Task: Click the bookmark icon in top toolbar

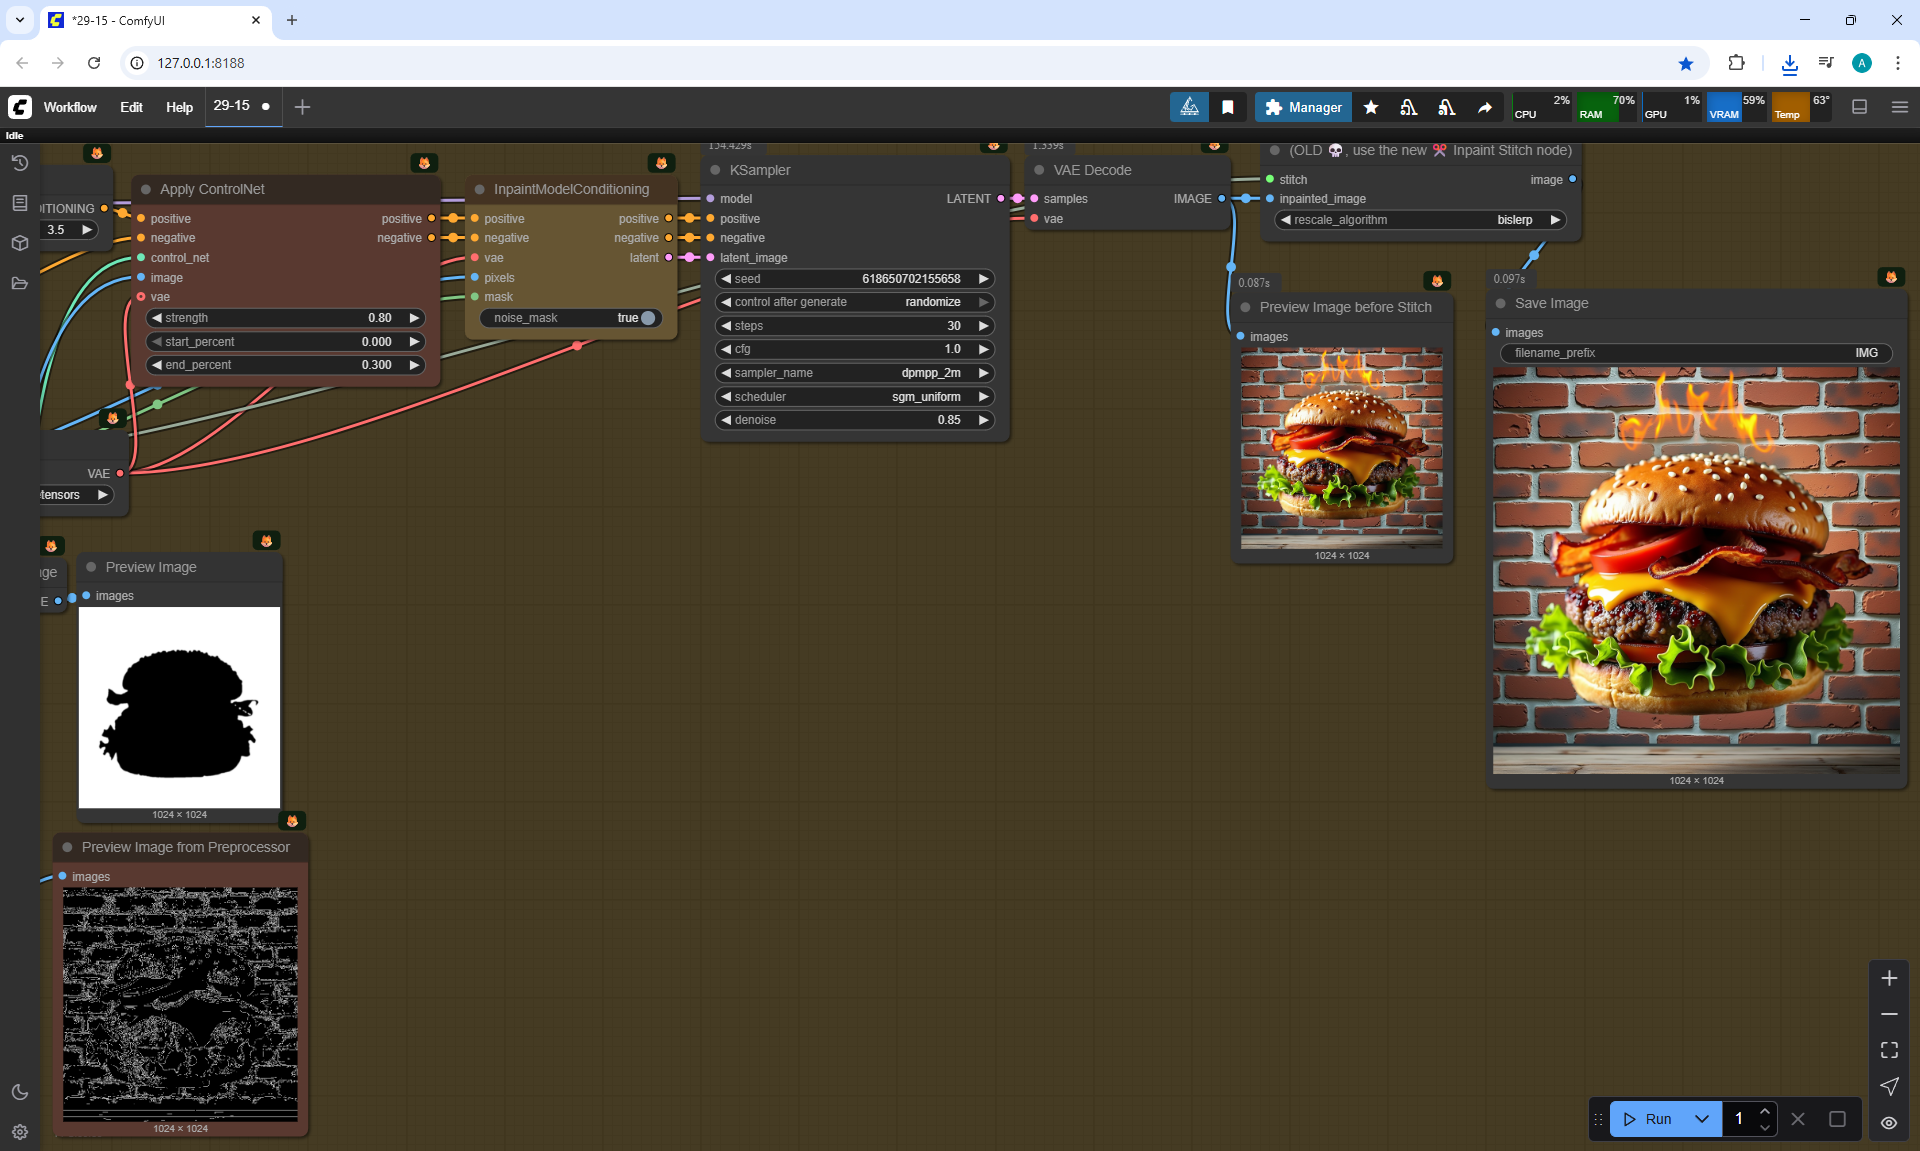Action: (1228, 107)
